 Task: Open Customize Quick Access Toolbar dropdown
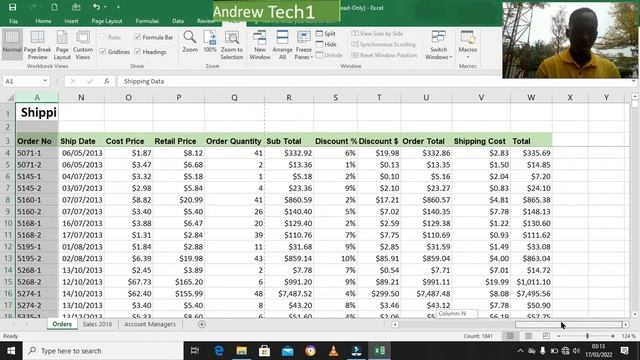(x=118, y=7)
